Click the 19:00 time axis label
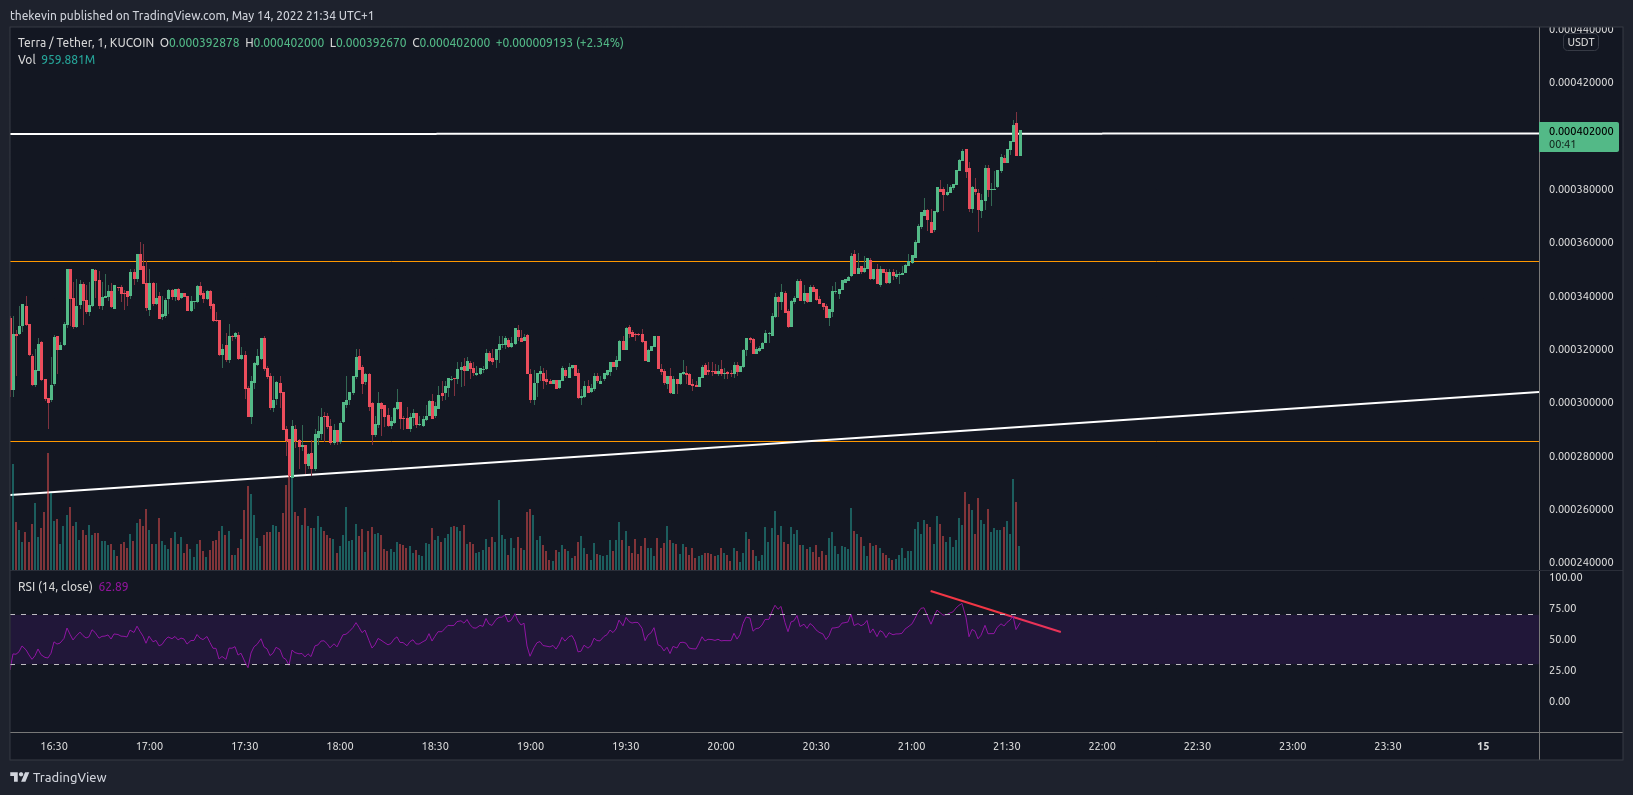Image resolution: width=1633 pixels, height=795 pixels. point(530,746)
